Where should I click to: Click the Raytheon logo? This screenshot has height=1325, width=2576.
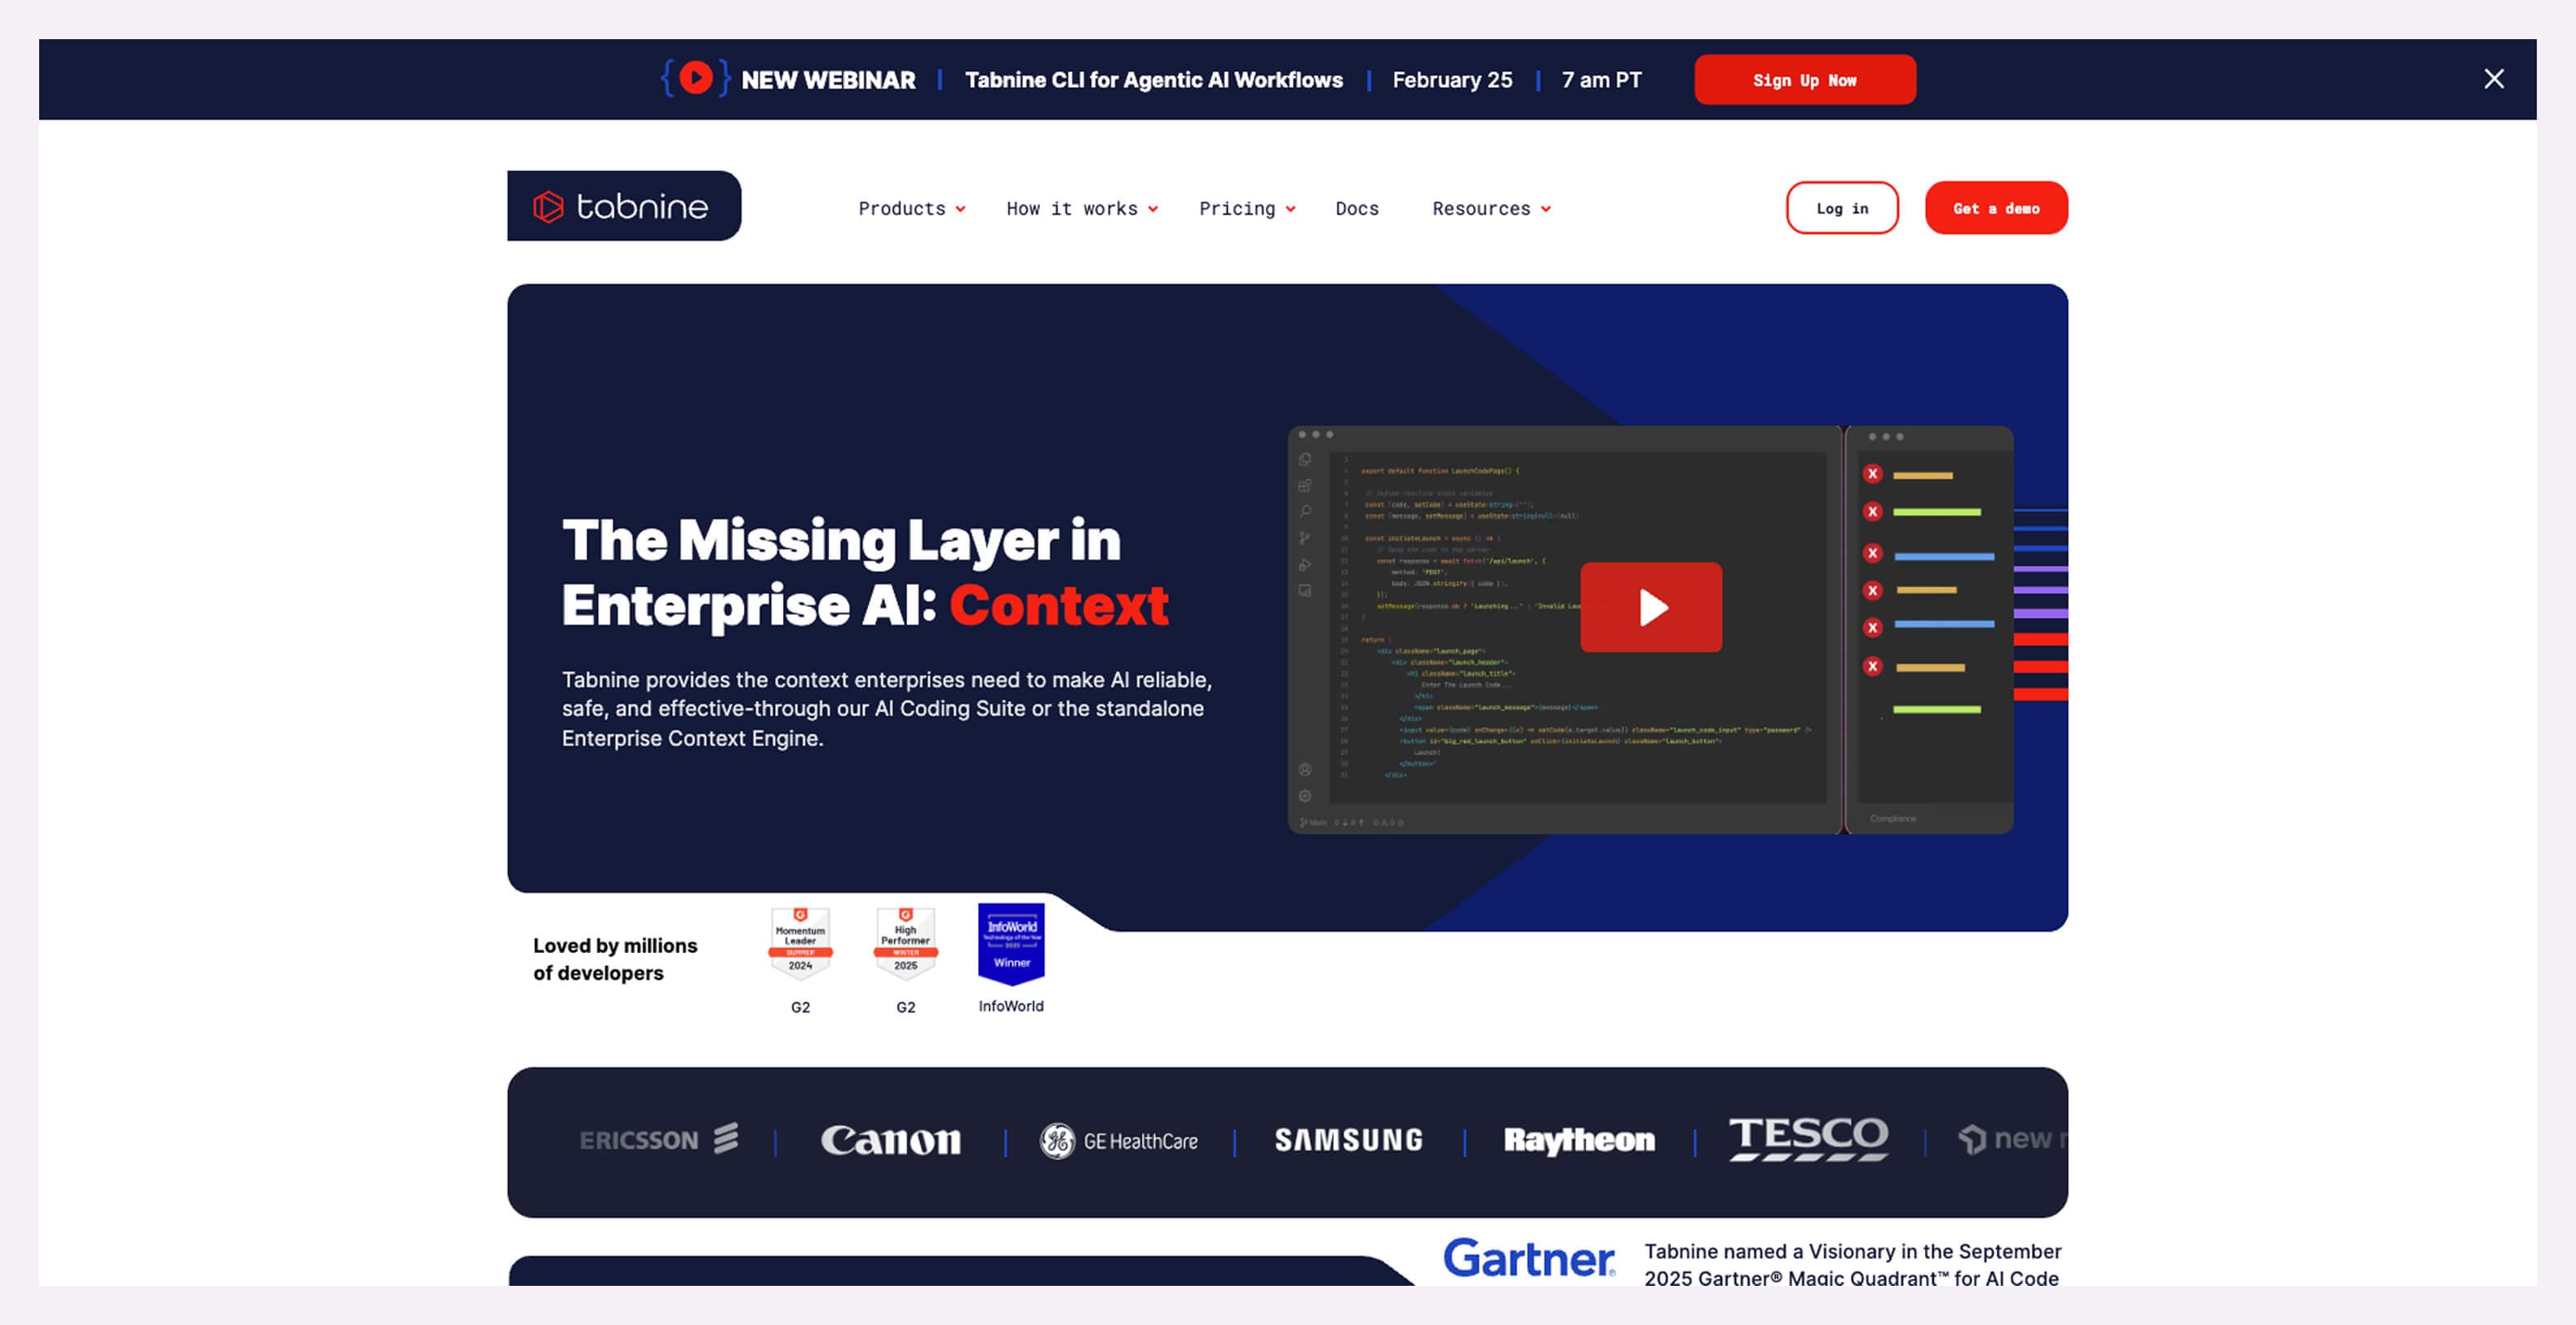point(1579,1140)
